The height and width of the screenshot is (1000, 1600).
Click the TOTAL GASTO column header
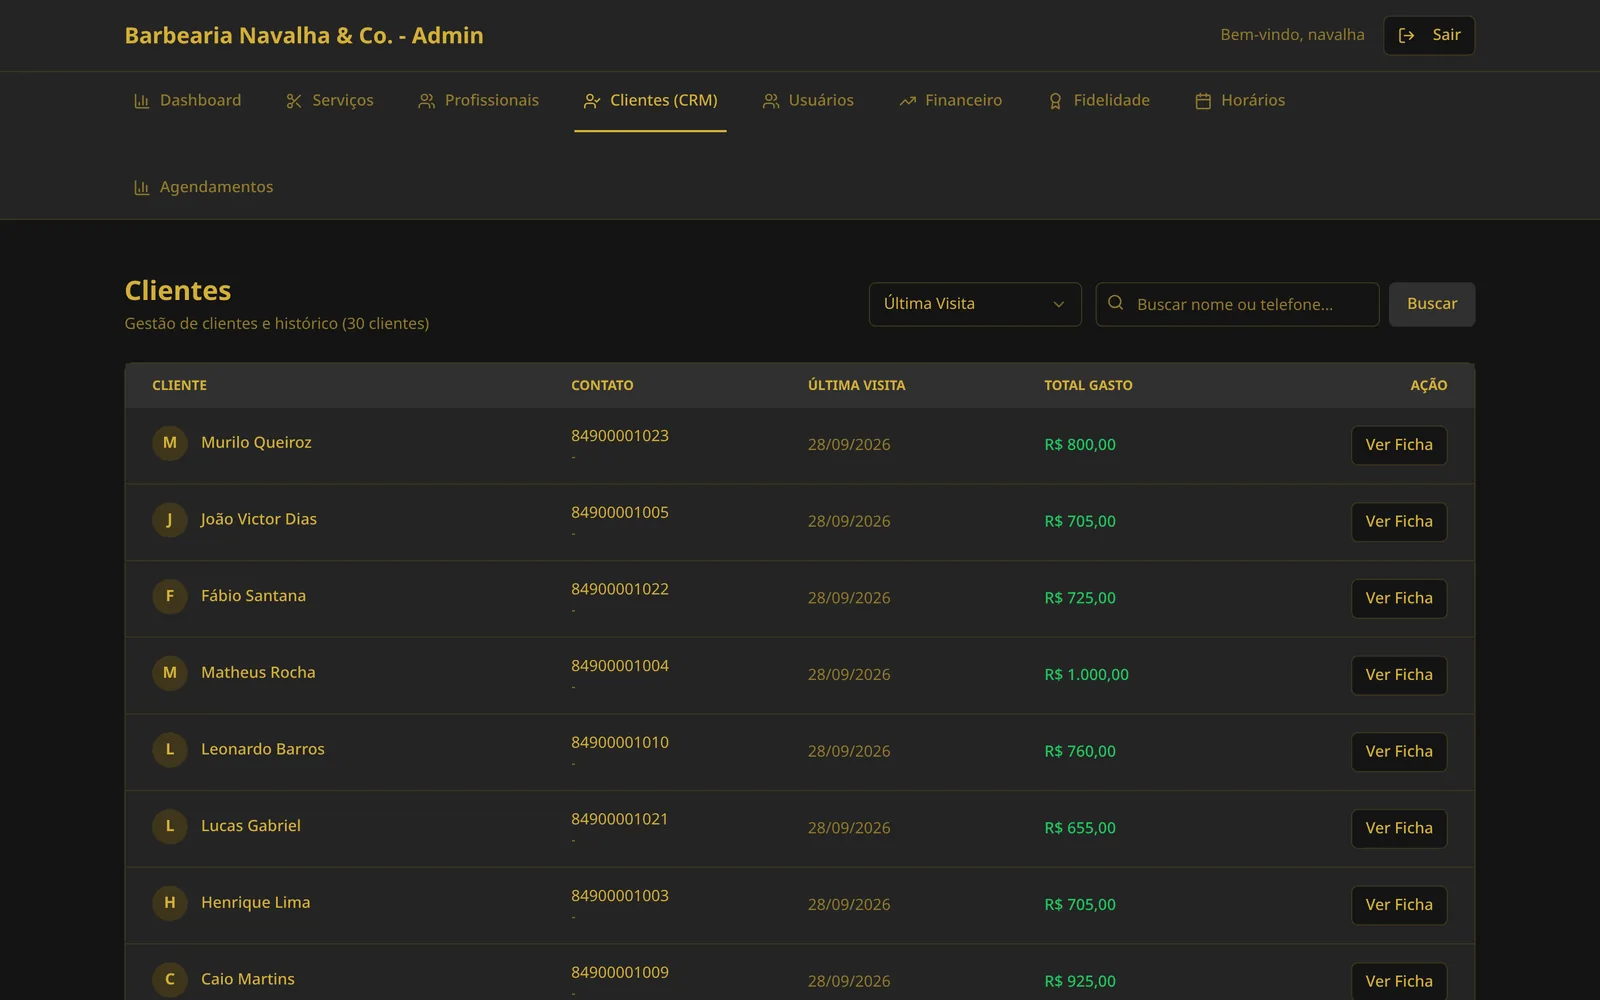tap(1088, 385)
